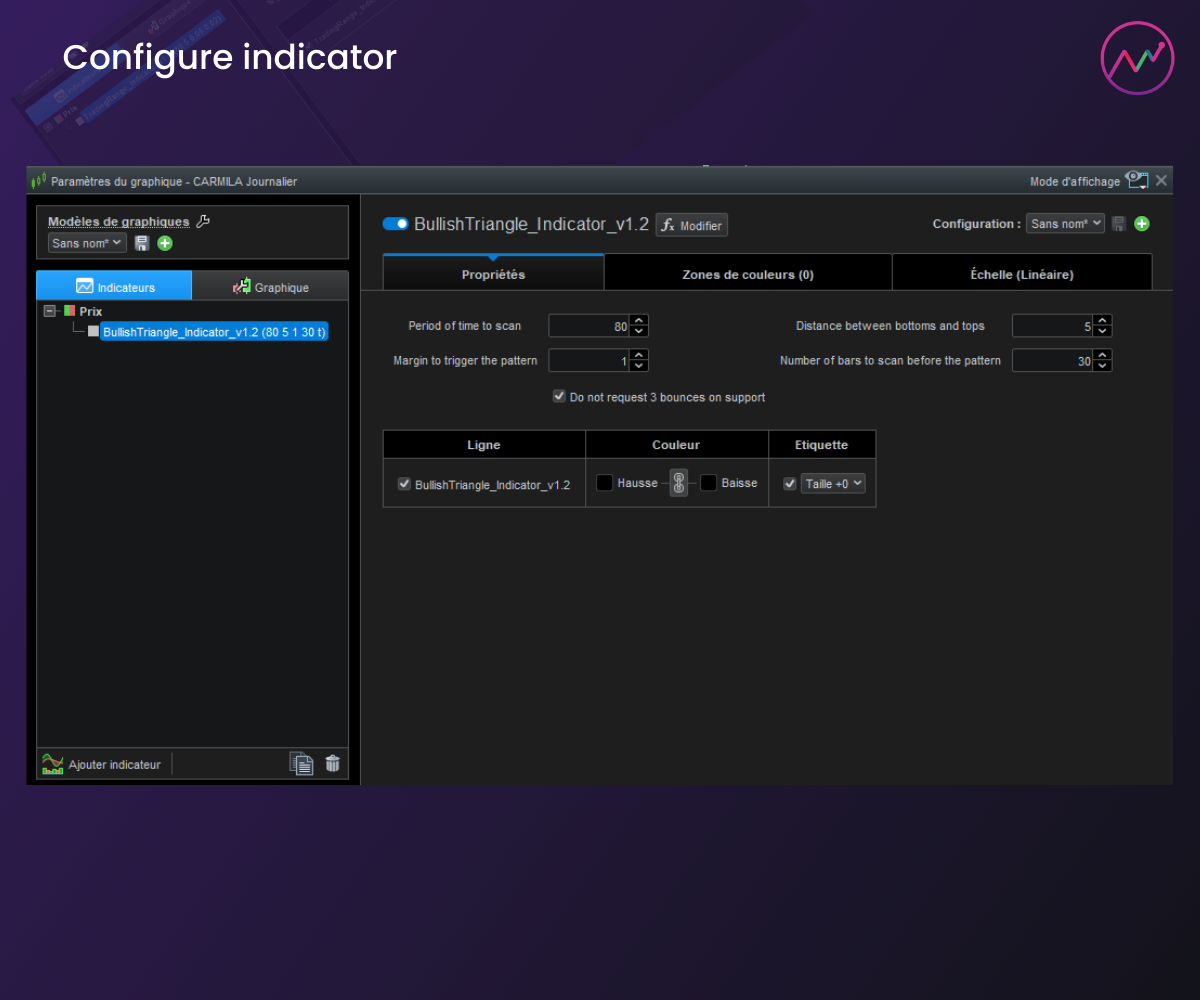
Task: Click the Mode d'affichage eye icon
Action: 1136,180
